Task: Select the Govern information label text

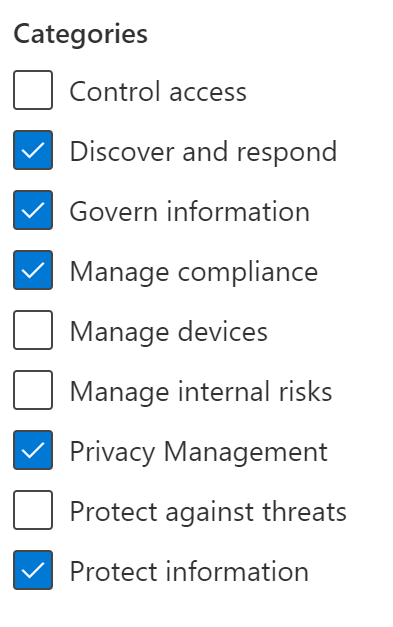Action: click(x=190, y=212)
